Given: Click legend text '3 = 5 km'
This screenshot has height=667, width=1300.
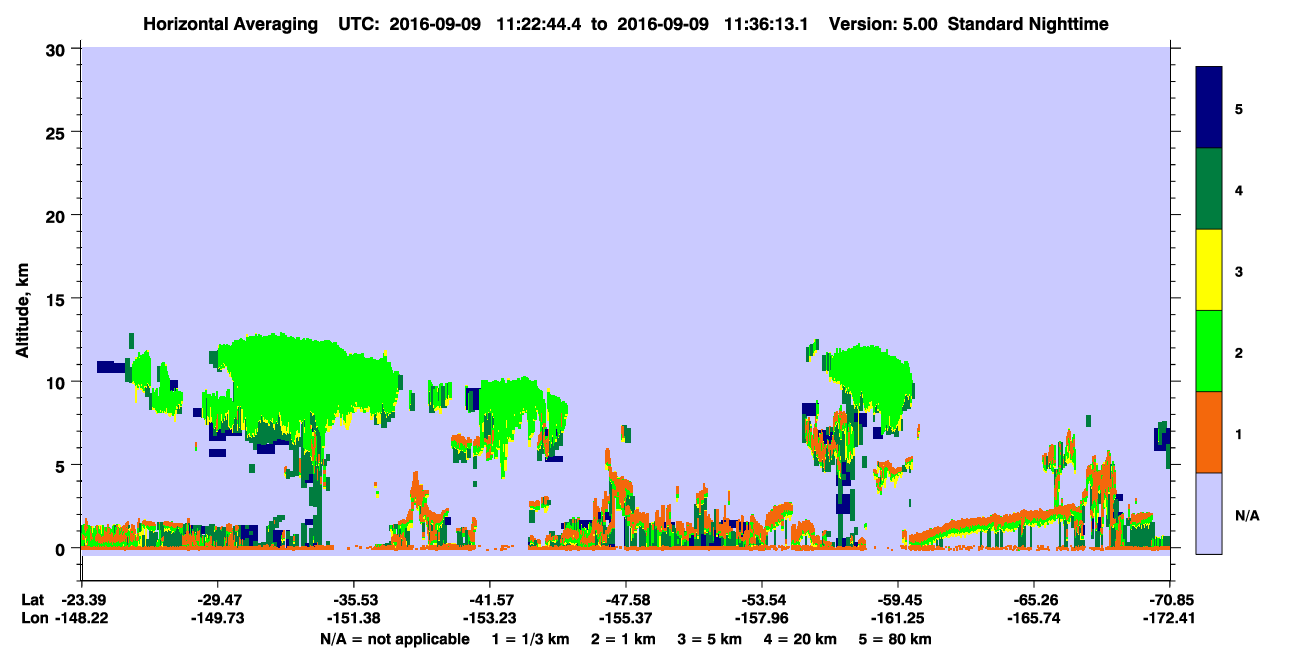Looking at the screenshot, I should coord(708,639).
